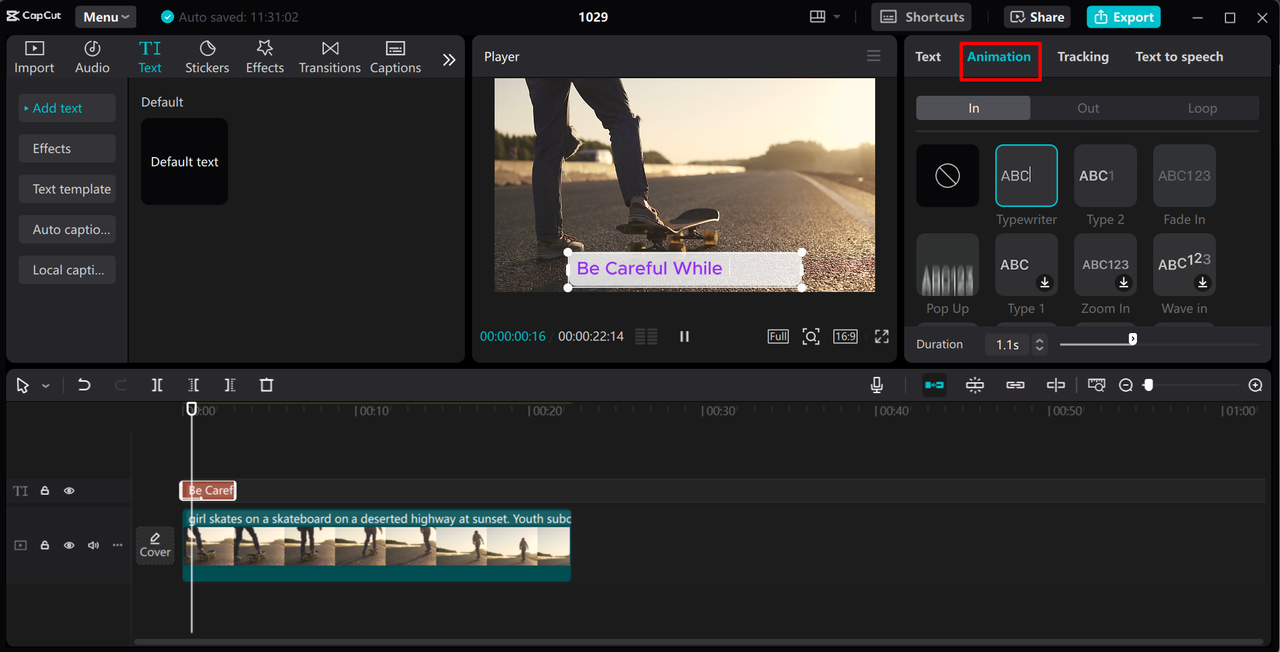Open the cursor tool dropdown arrow
This screenshot has height=652, width=1280.
point(46,386)
